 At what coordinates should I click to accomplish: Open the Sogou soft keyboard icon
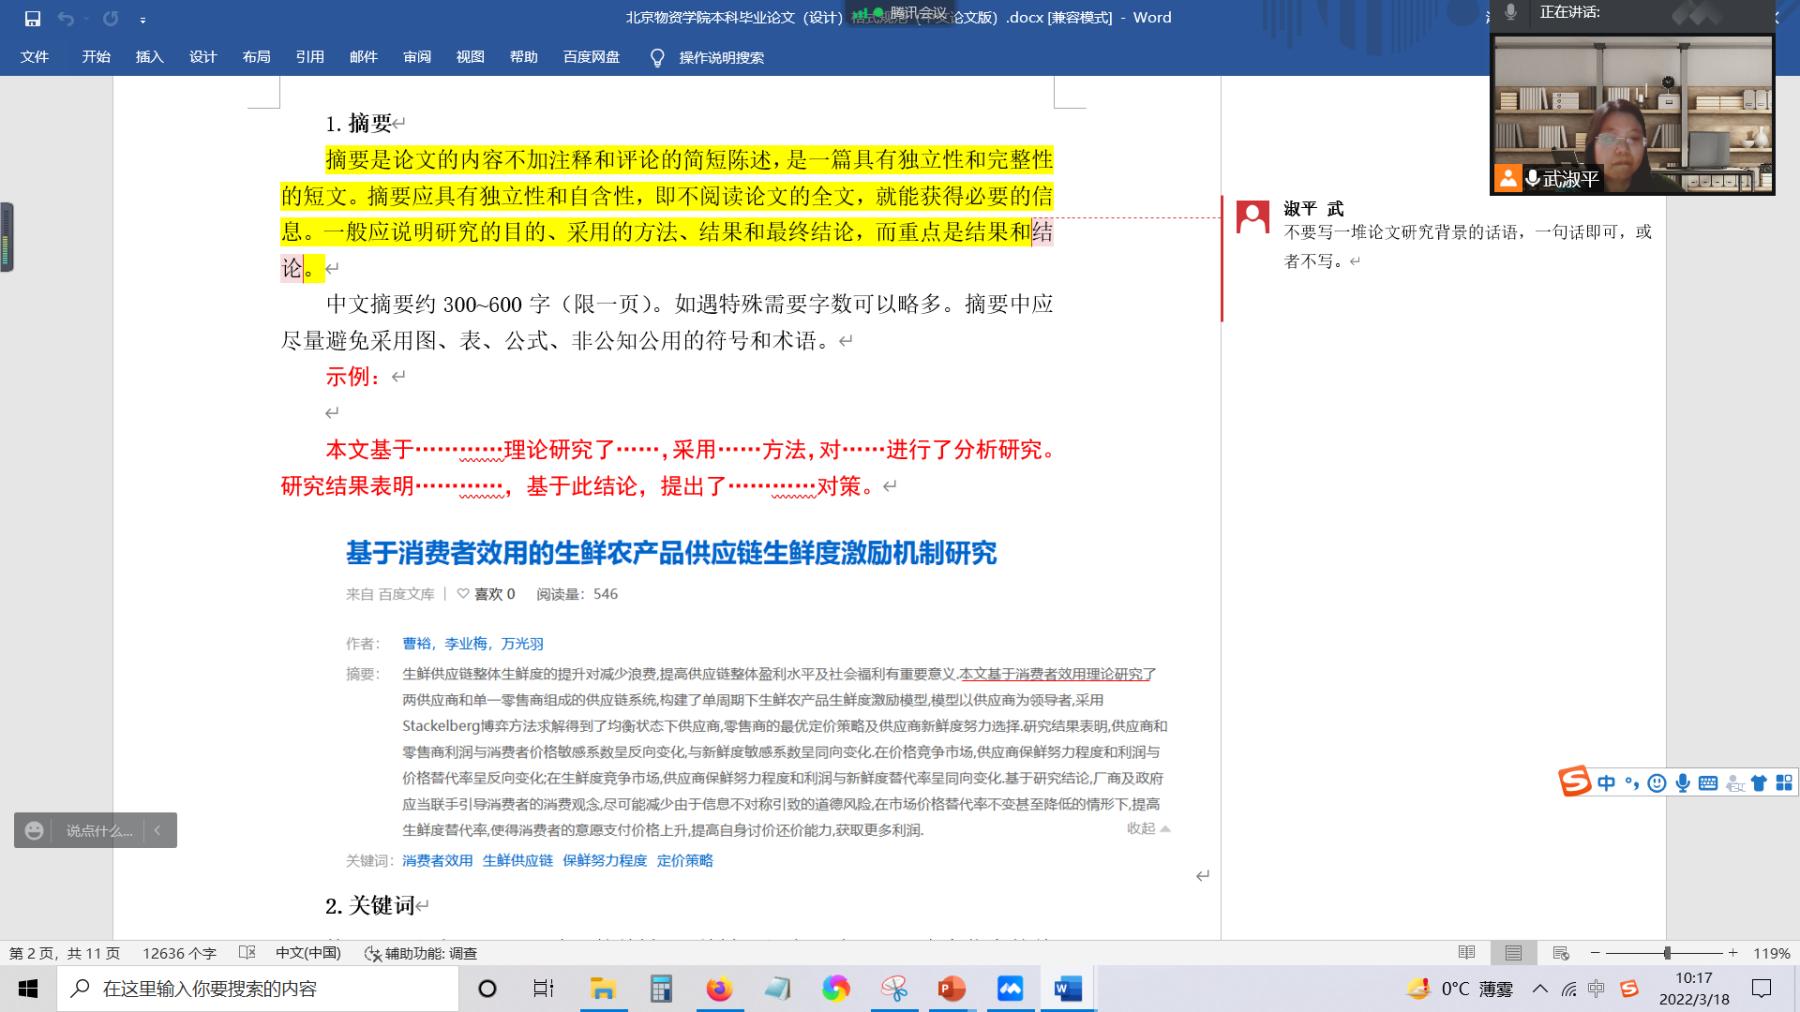pyautogui.click(x=1708, y=783)
